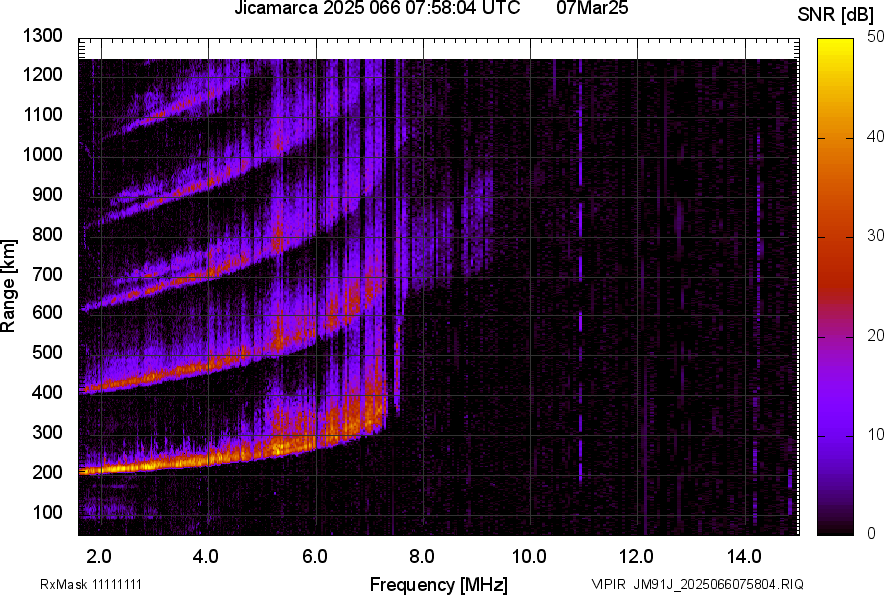Screen dimensions: 884x595
Task: Click the Frequency [MHz] axis label
Action: 438,584
